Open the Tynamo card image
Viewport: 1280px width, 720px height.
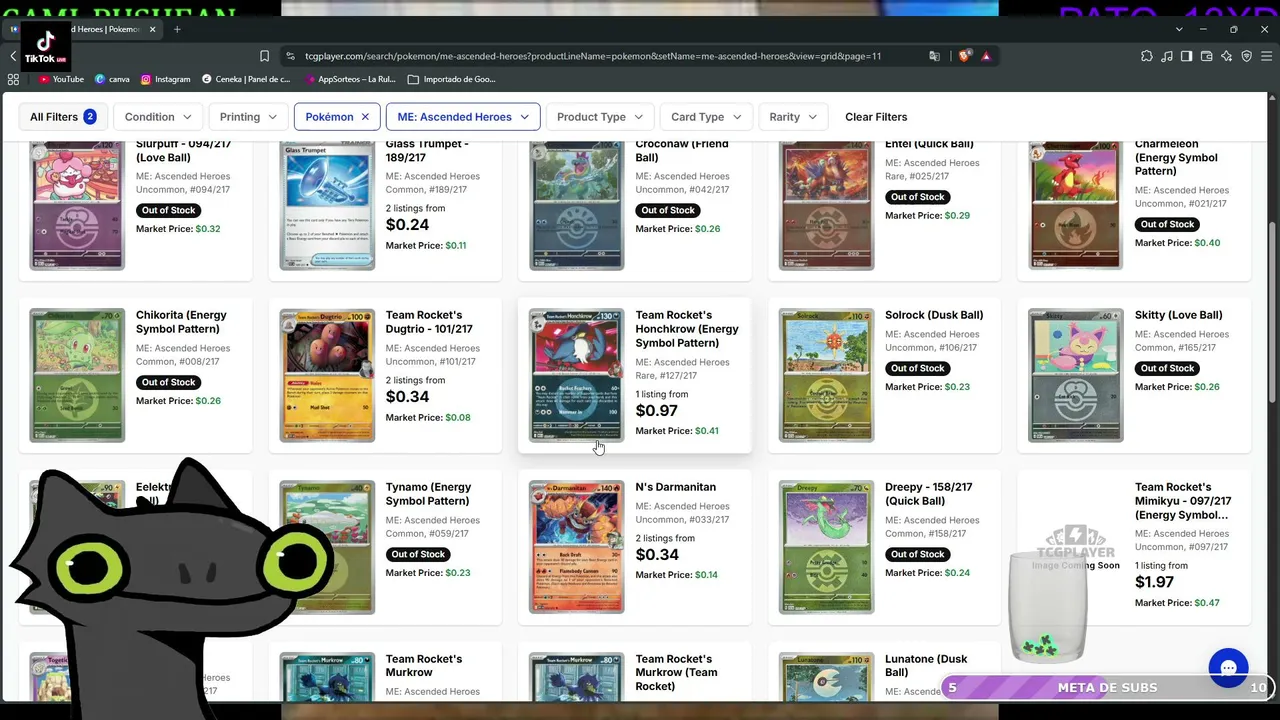(327, 547)
